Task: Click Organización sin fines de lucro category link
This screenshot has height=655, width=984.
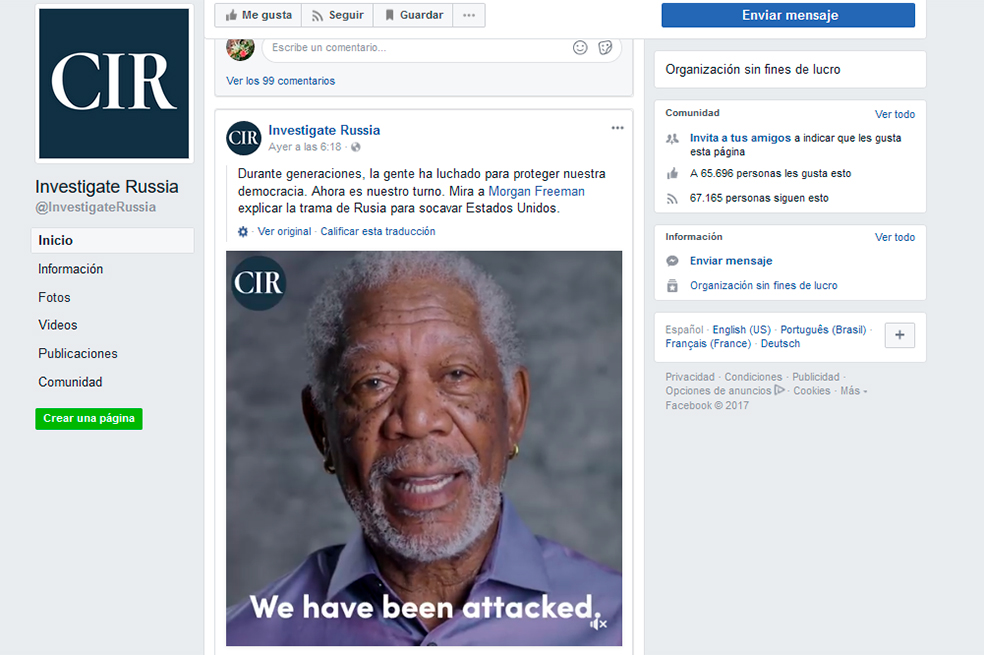Action: (764, 285)
